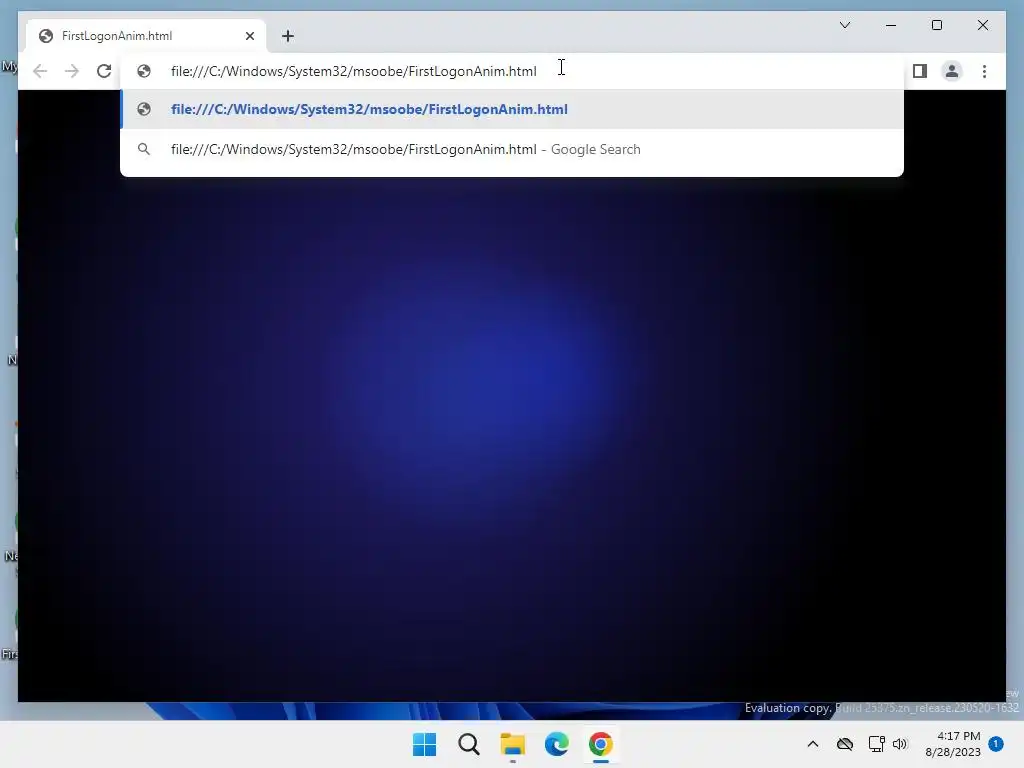Image resolution: width=1024 pixels, height=768 pixels.
Task: Open the volume tray icon
Action: [900, 744]
